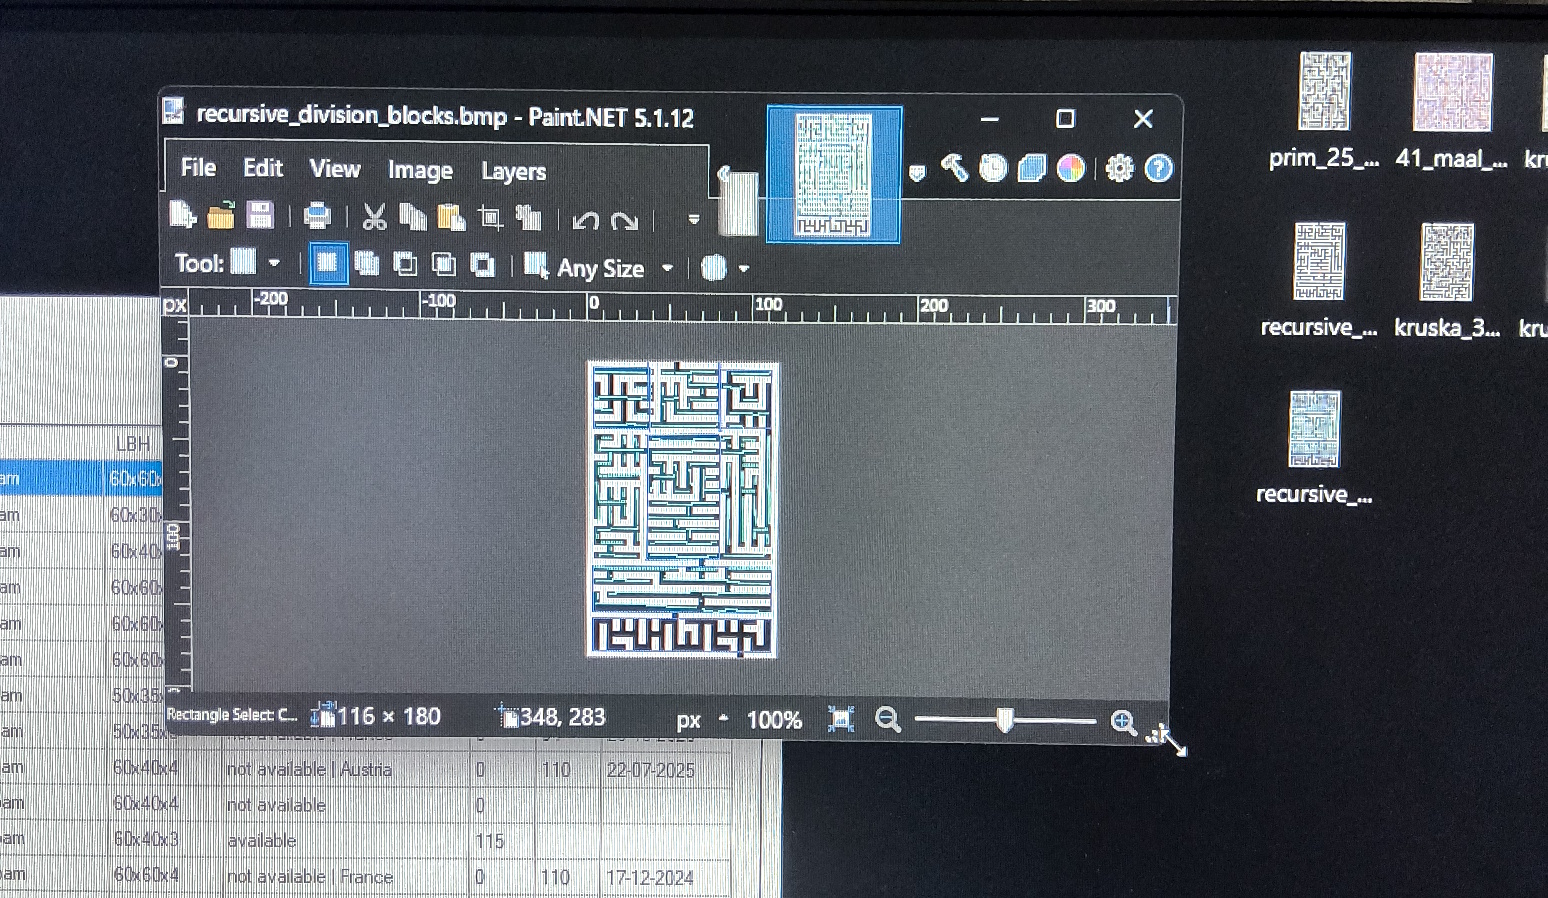Save the file using the floppy disk icon

tap(258, 214)
